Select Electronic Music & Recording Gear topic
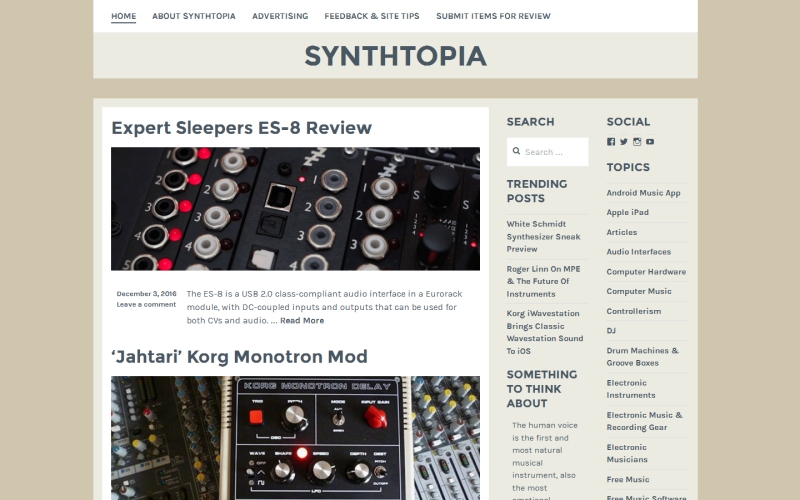This screenshot has width=800, height=500. click(644, 421)
